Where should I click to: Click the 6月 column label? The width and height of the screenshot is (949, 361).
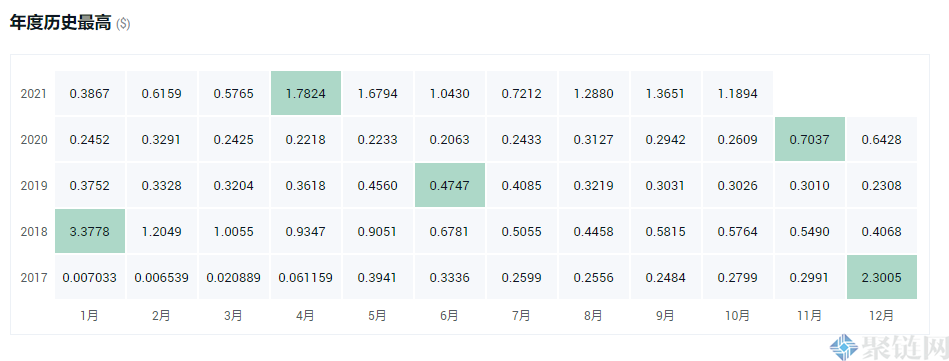point(450,316)
